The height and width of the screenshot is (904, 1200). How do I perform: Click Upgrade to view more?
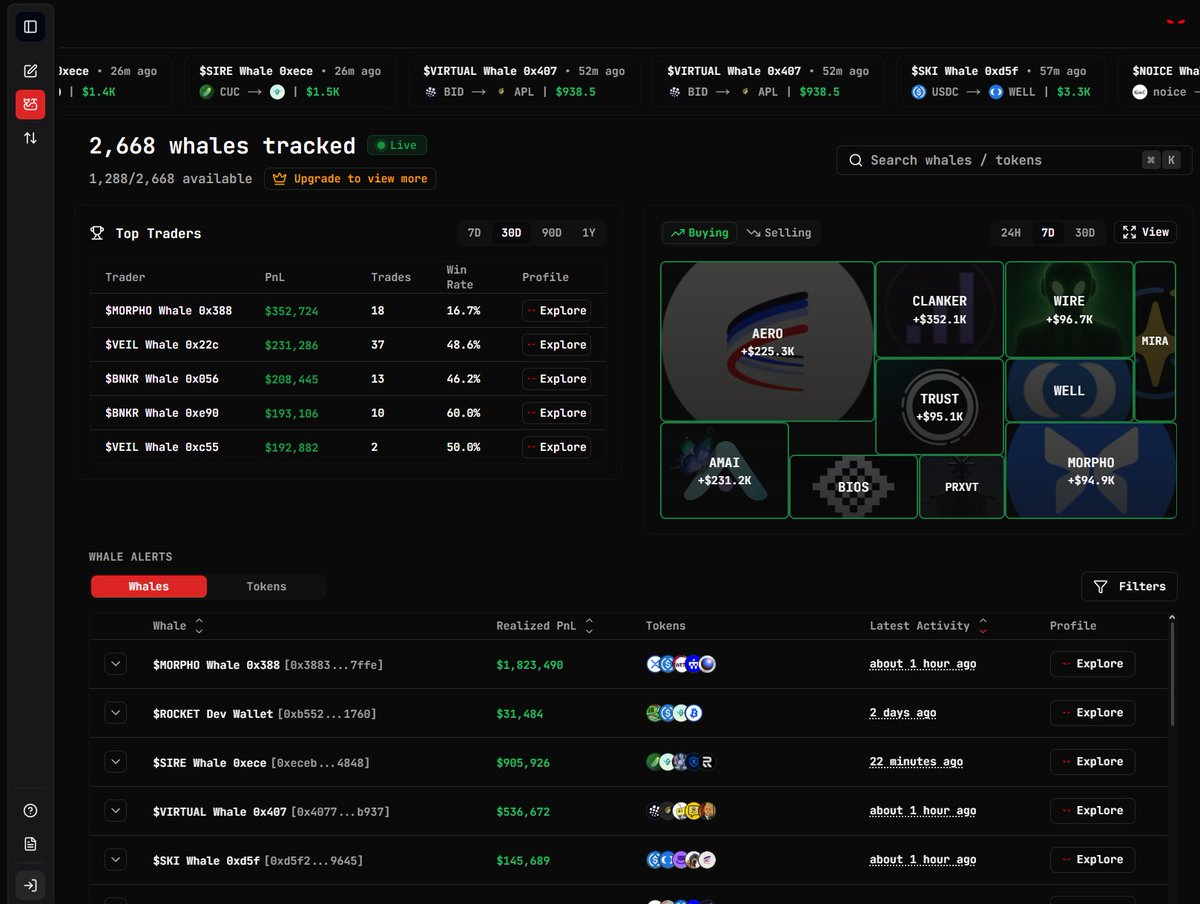click(350, 179)
